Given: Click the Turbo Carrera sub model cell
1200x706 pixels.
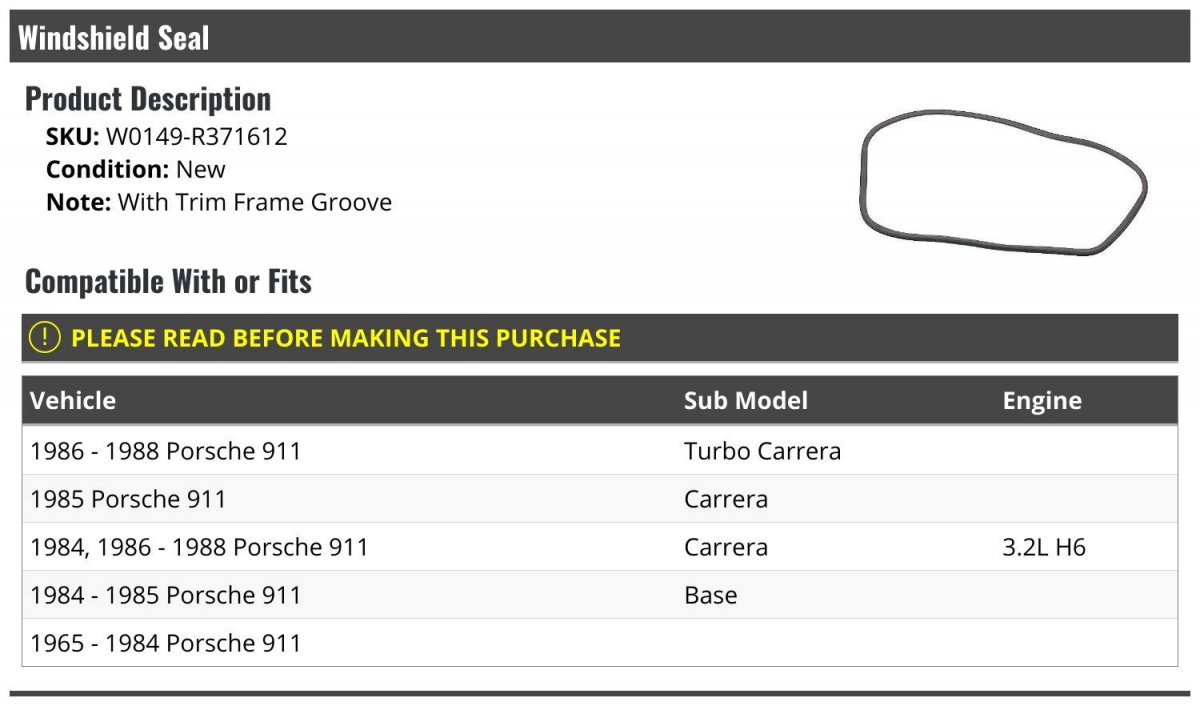Looking at the screenshot, I should click(x=763, y=451).
